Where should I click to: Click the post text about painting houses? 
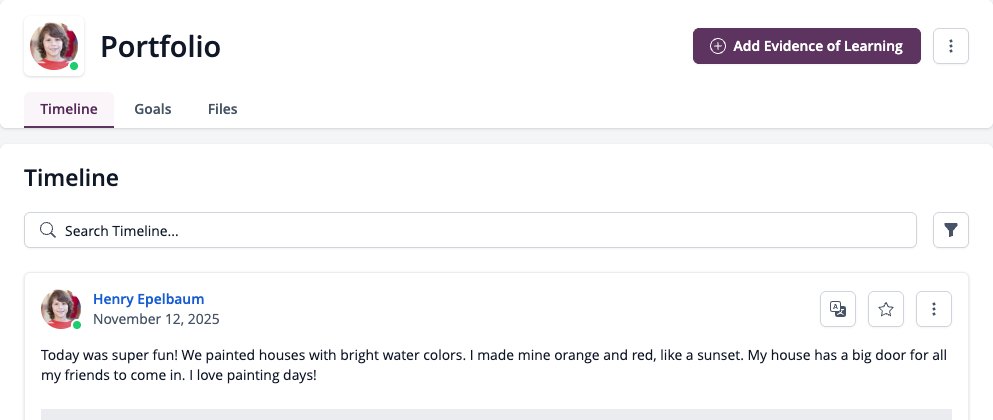(x=494, y=366)
